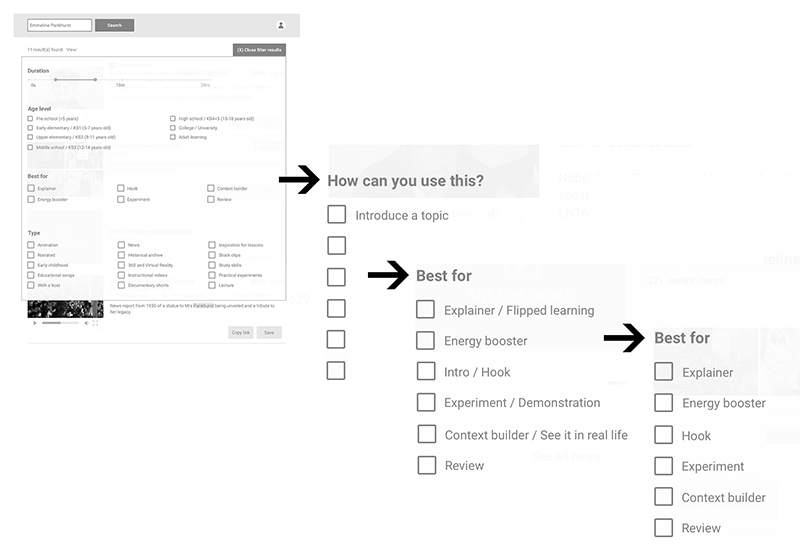Click the Search button
Viewport: 800px width, 550px height.
(114, 25)
